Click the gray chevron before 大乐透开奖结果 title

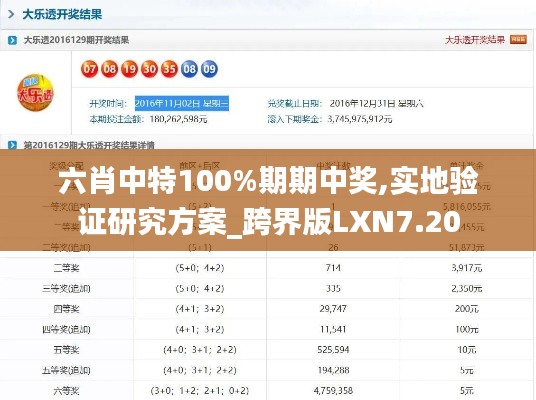(x=11, y=14)
